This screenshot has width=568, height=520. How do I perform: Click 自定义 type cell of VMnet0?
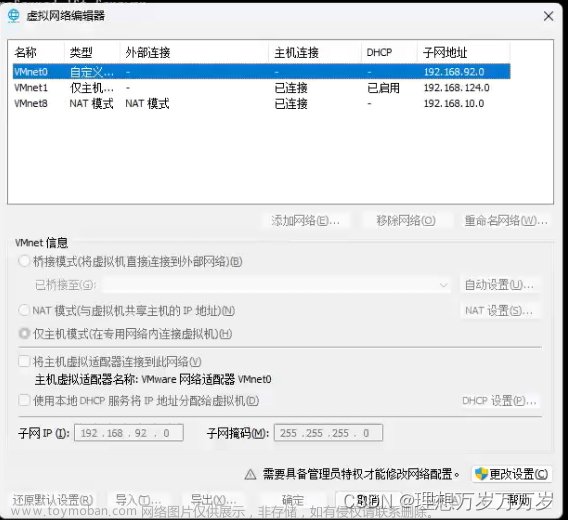pyautogui.click(x=92, y=72)
